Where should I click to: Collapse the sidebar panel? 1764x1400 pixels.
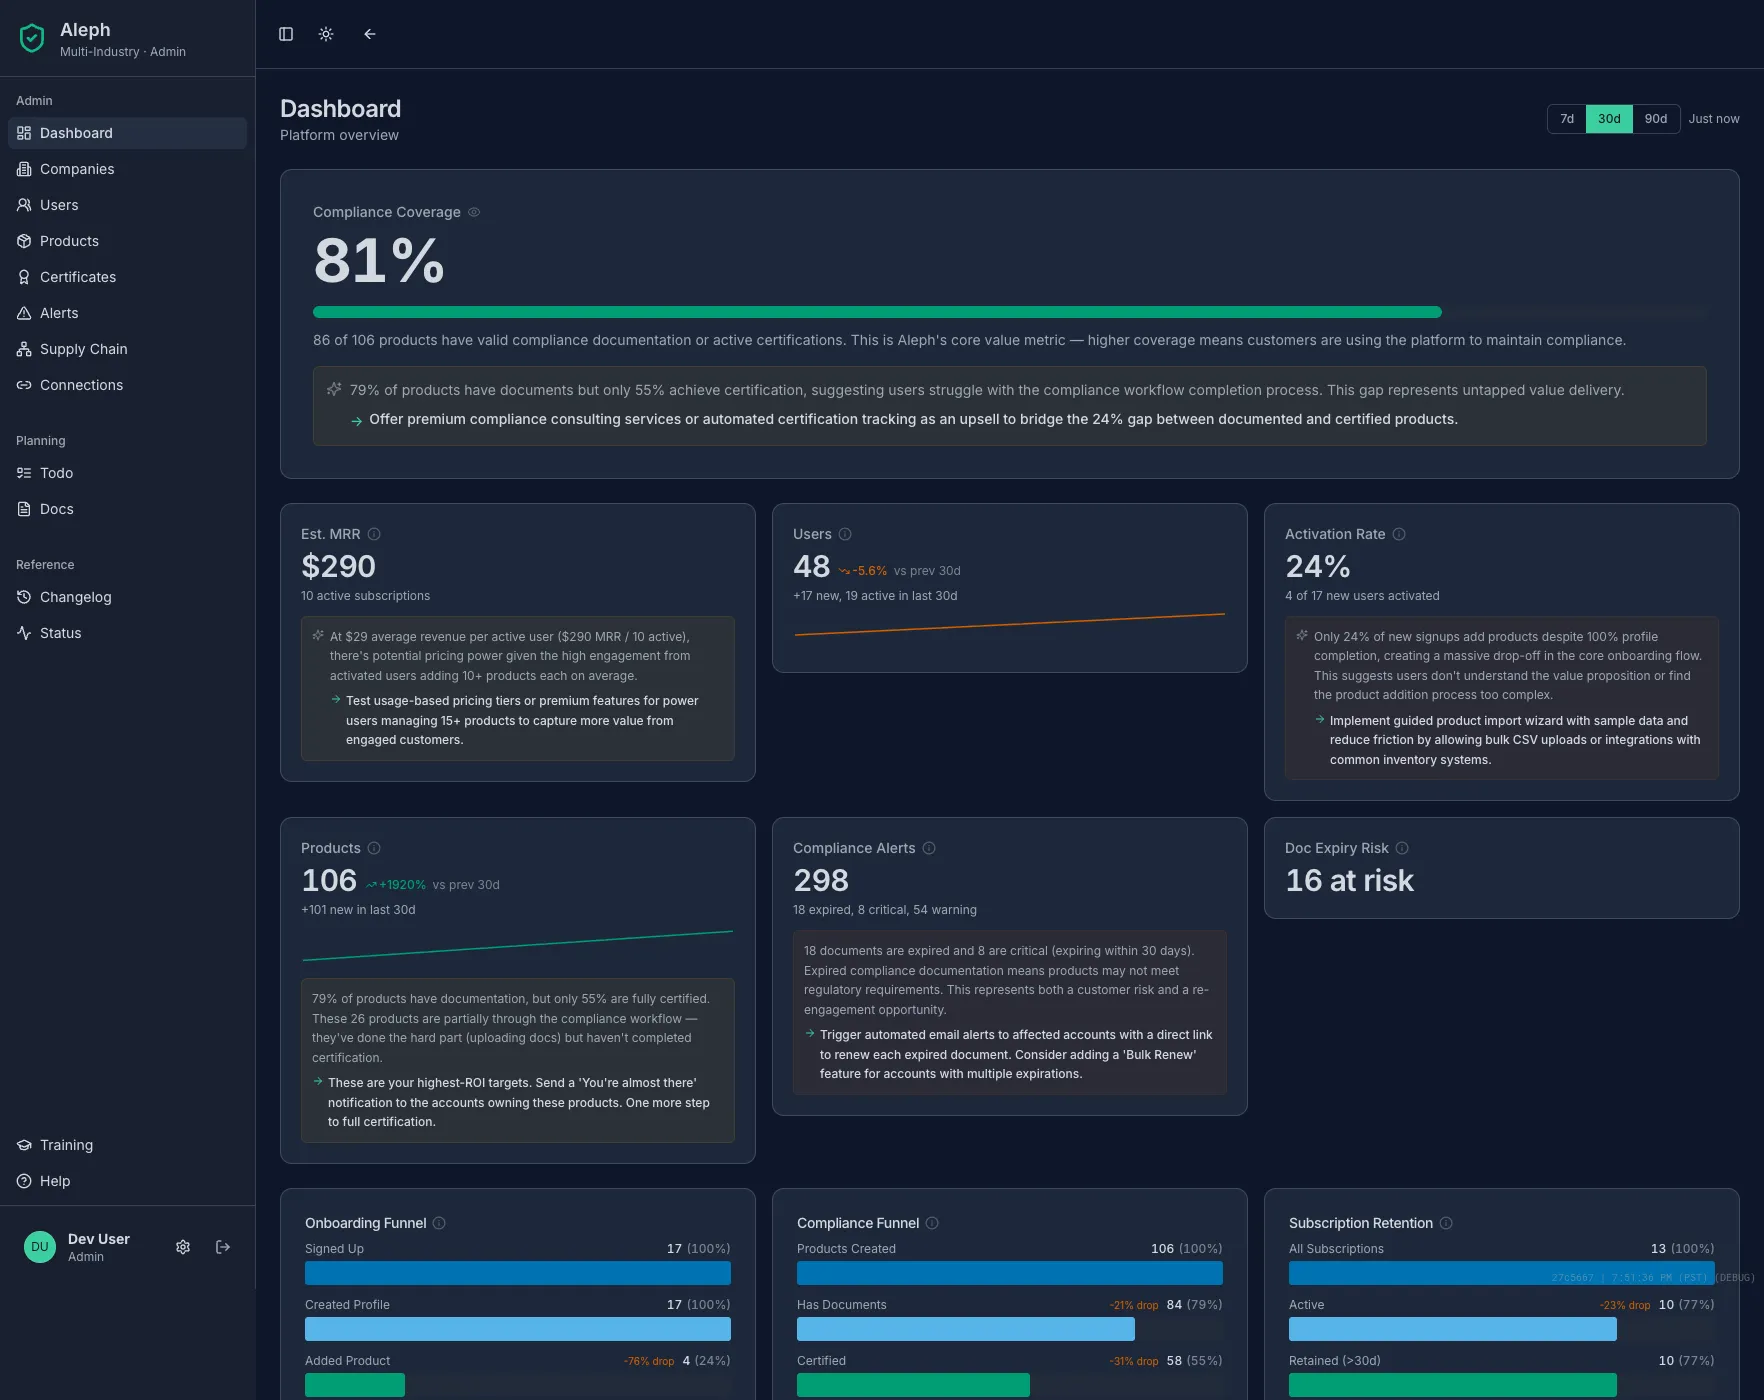pos(286,34)
